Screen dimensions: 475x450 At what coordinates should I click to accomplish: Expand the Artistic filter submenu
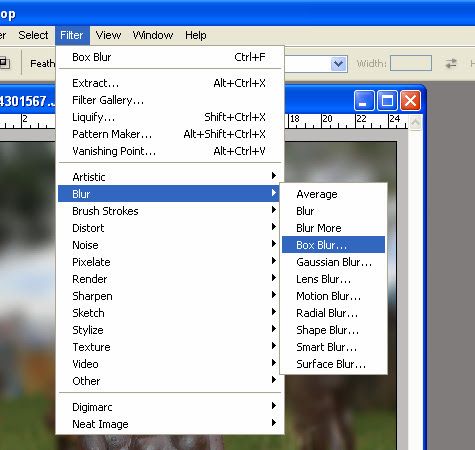170,177
